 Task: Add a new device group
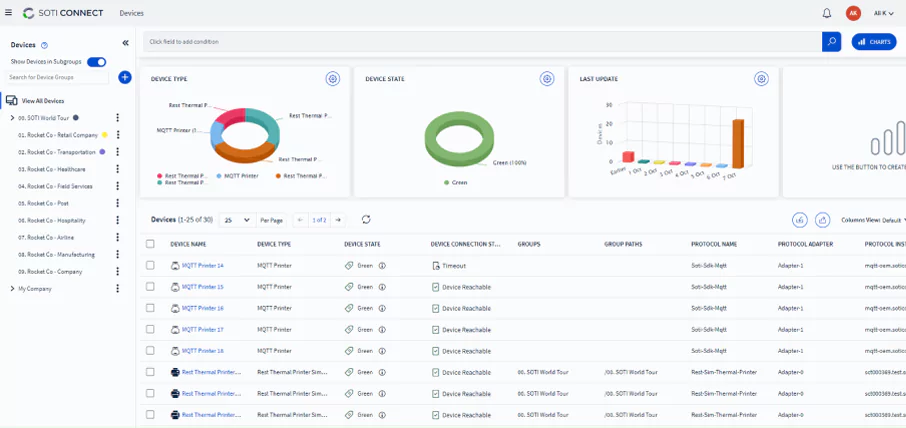(x=125, y=77)
